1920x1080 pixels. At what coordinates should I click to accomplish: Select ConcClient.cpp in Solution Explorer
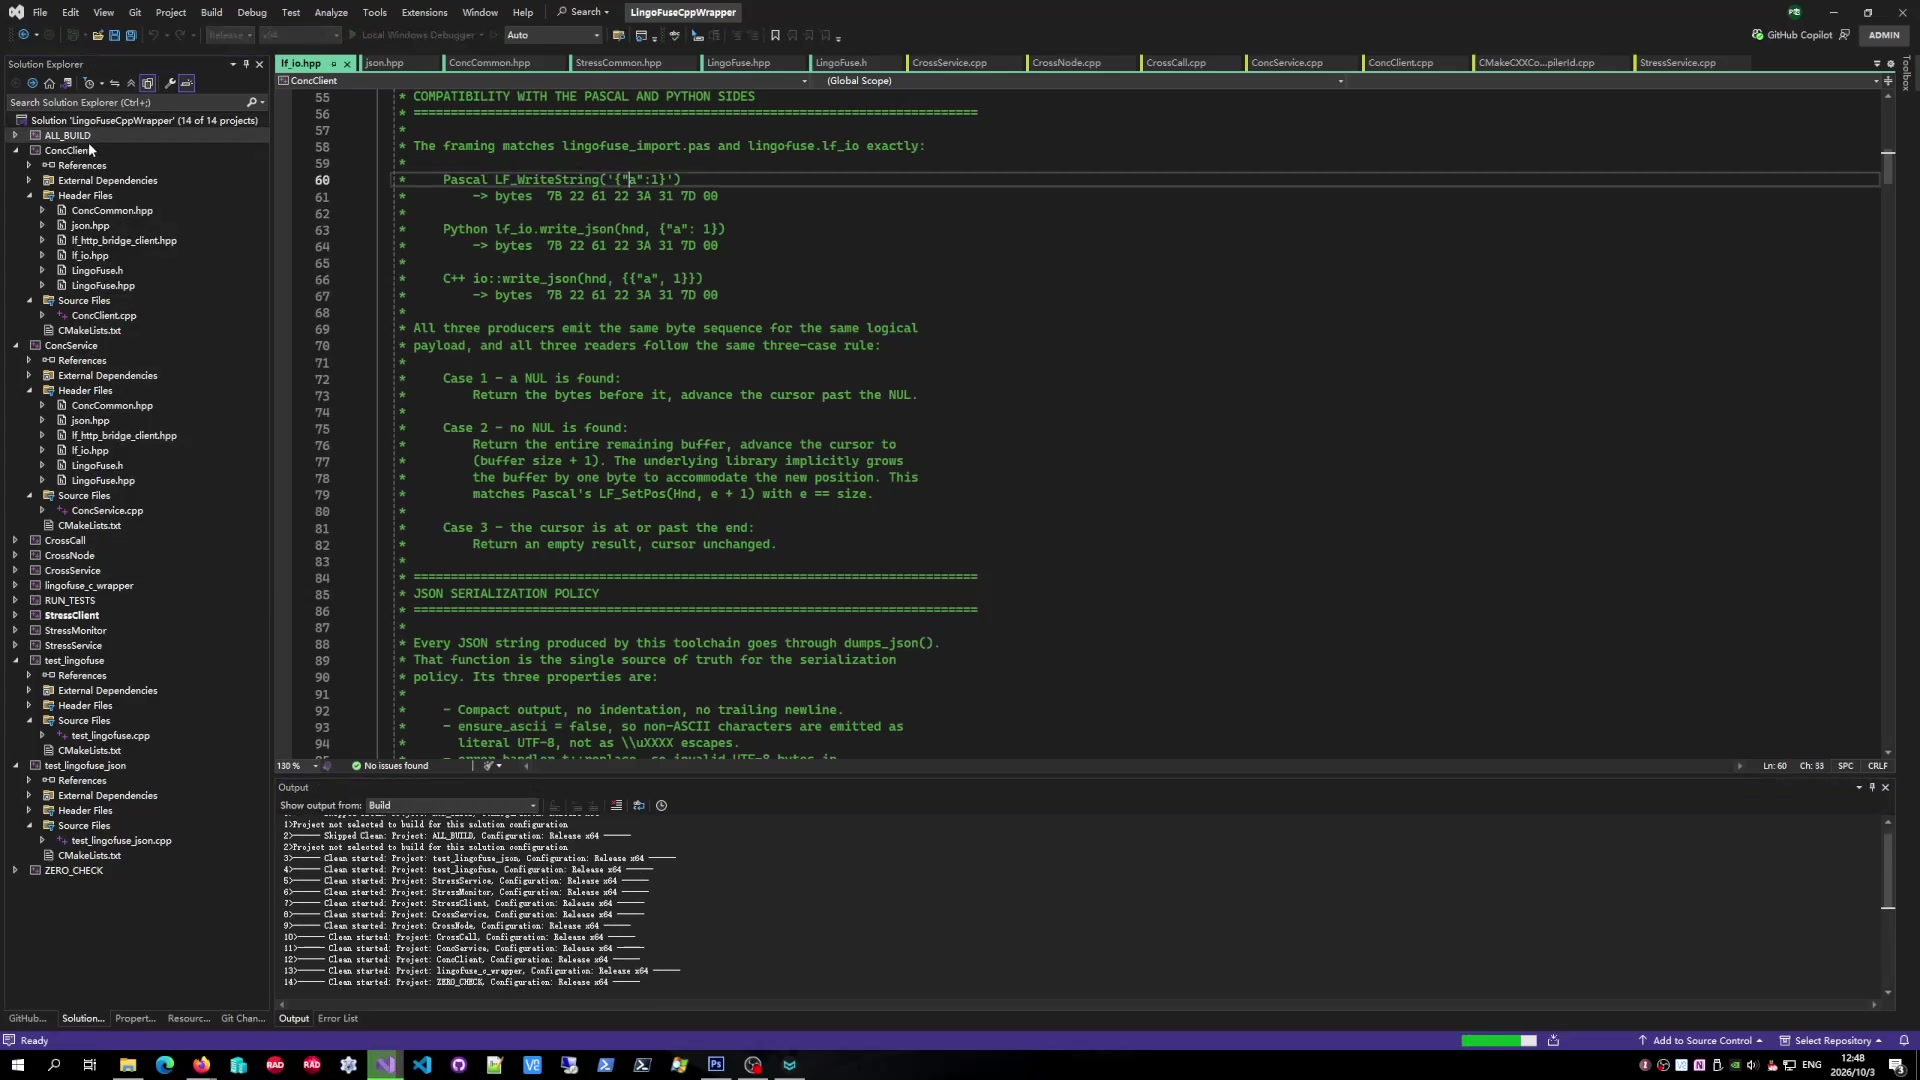pos(104,316)
